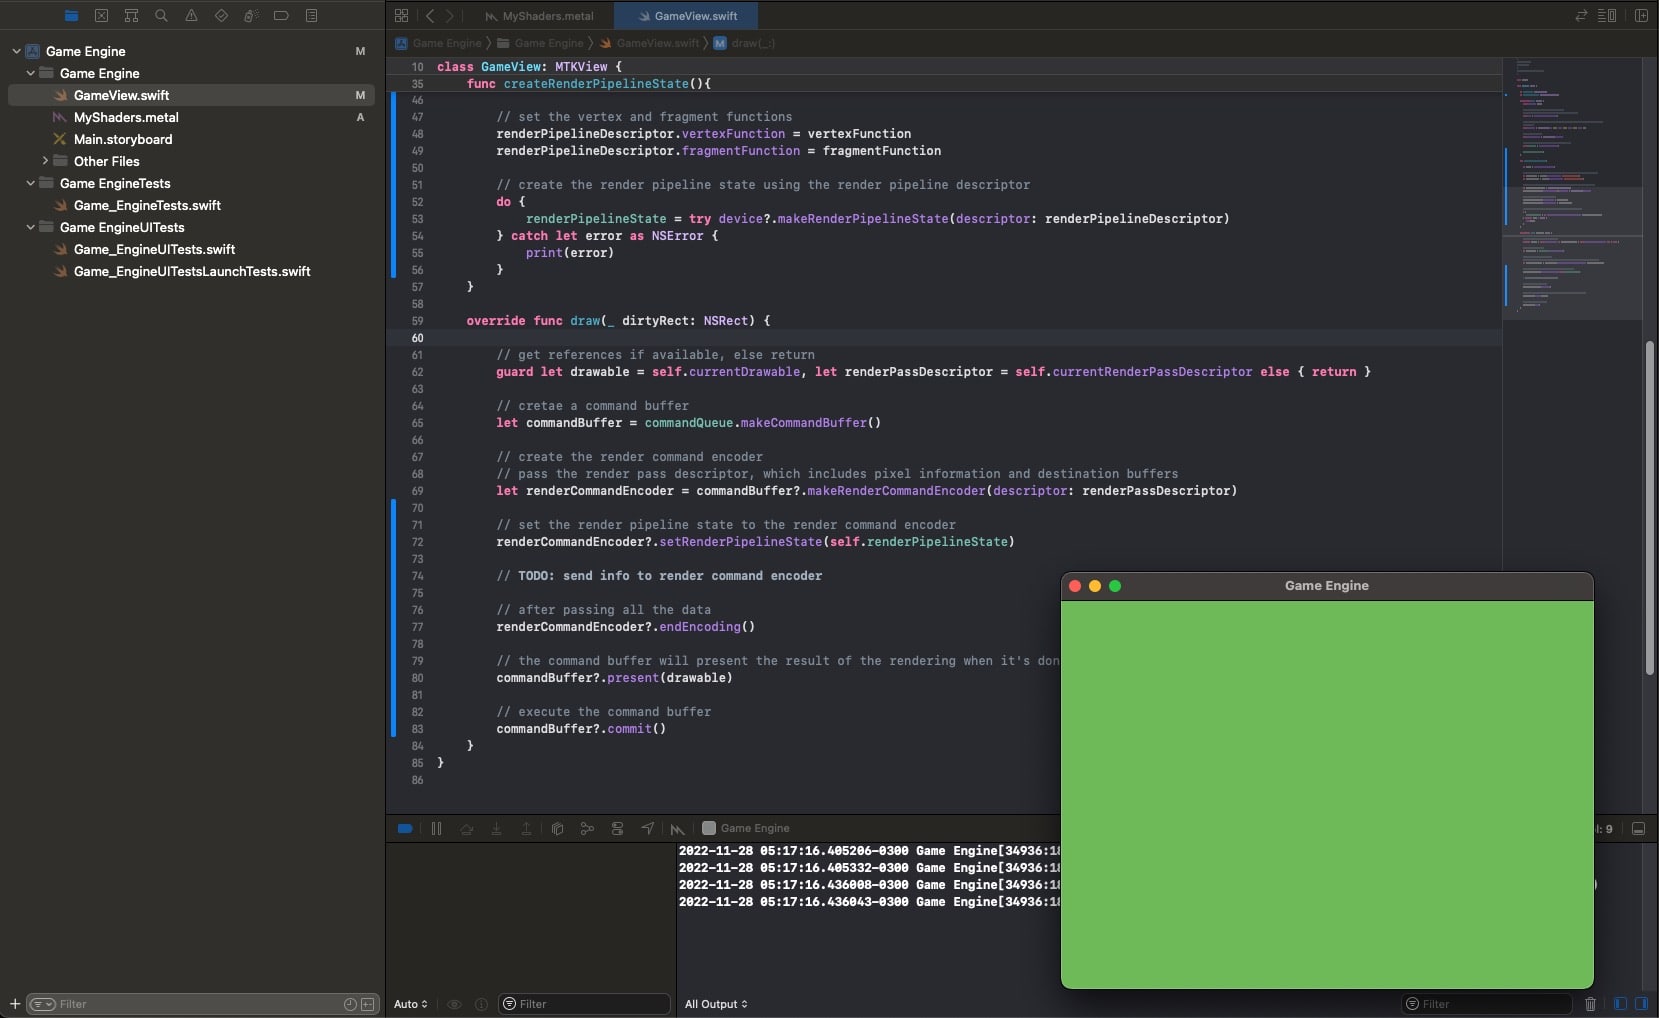Toggle recent files navigator filter

pyautogui.click(x=350, y=1004)
